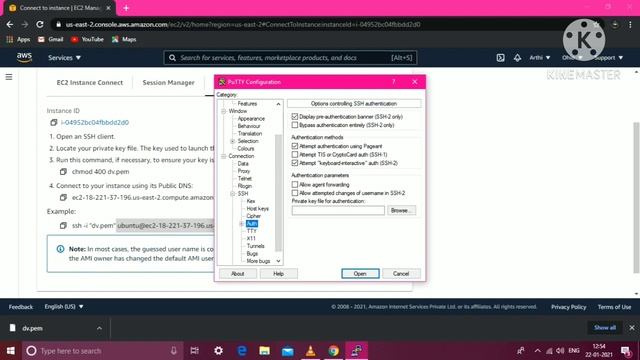Click the AWS services search box

pyautogui.click(x=291, y=58)
